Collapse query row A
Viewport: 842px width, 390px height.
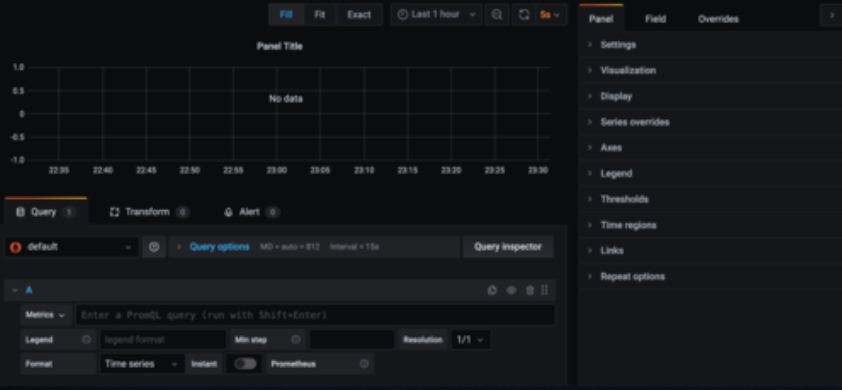15,290
